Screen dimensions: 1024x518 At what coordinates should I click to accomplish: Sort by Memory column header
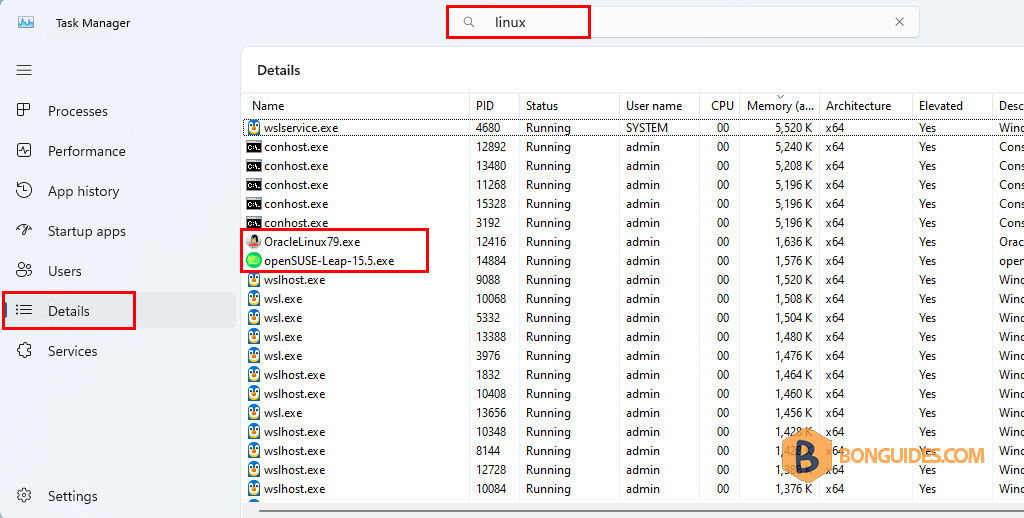[x=780, y=106]
